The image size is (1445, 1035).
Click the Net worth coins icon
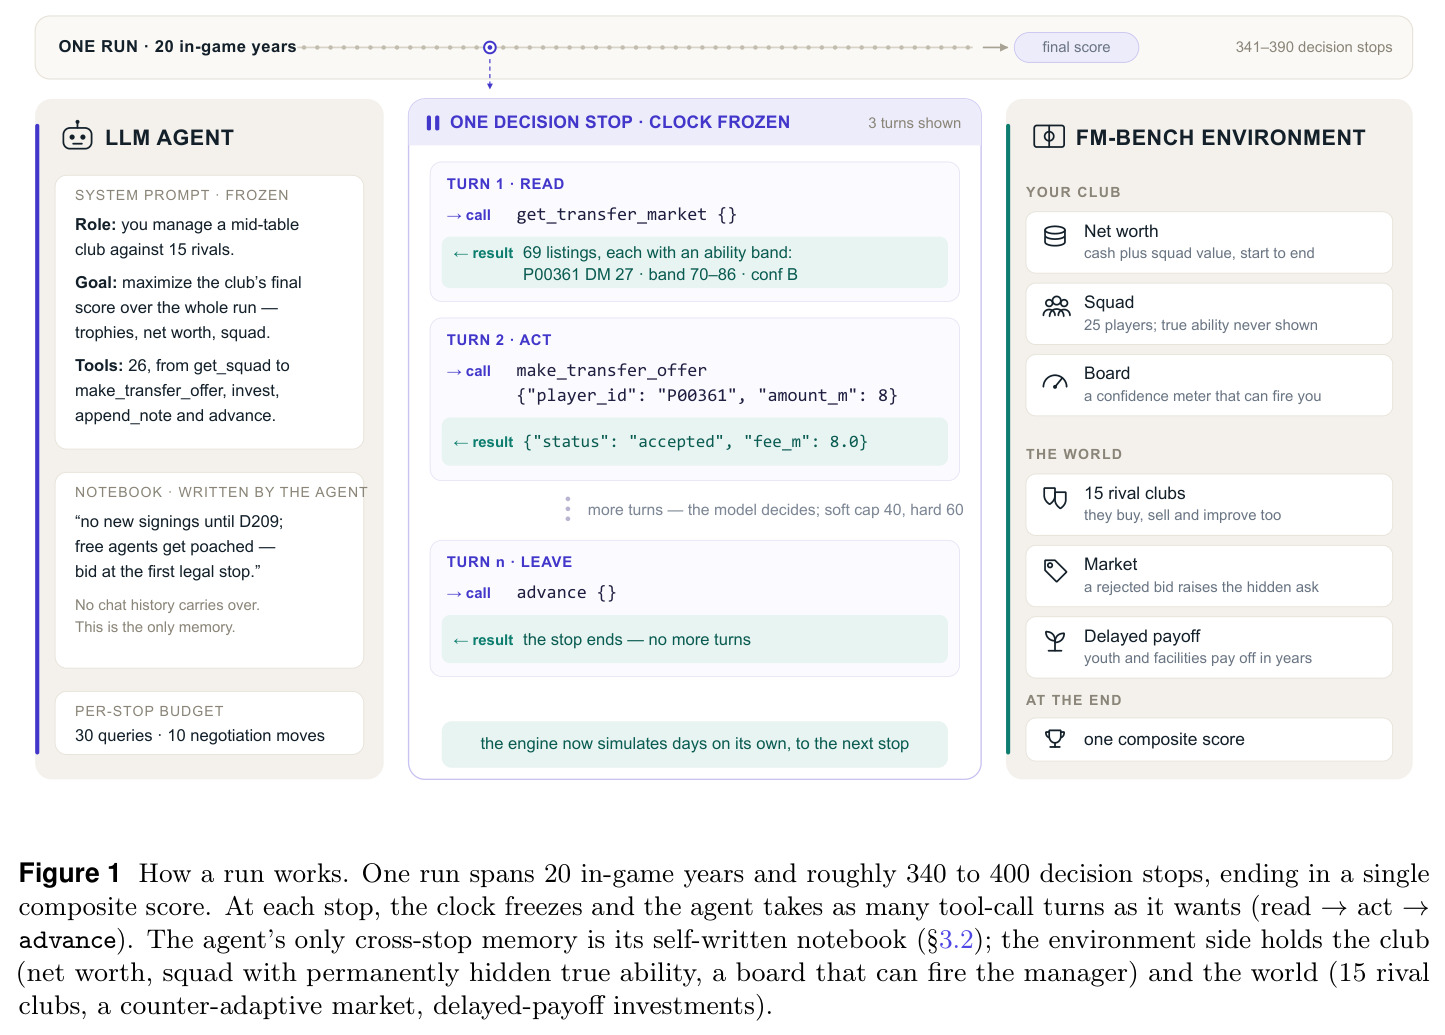[x=1055, y=236]
